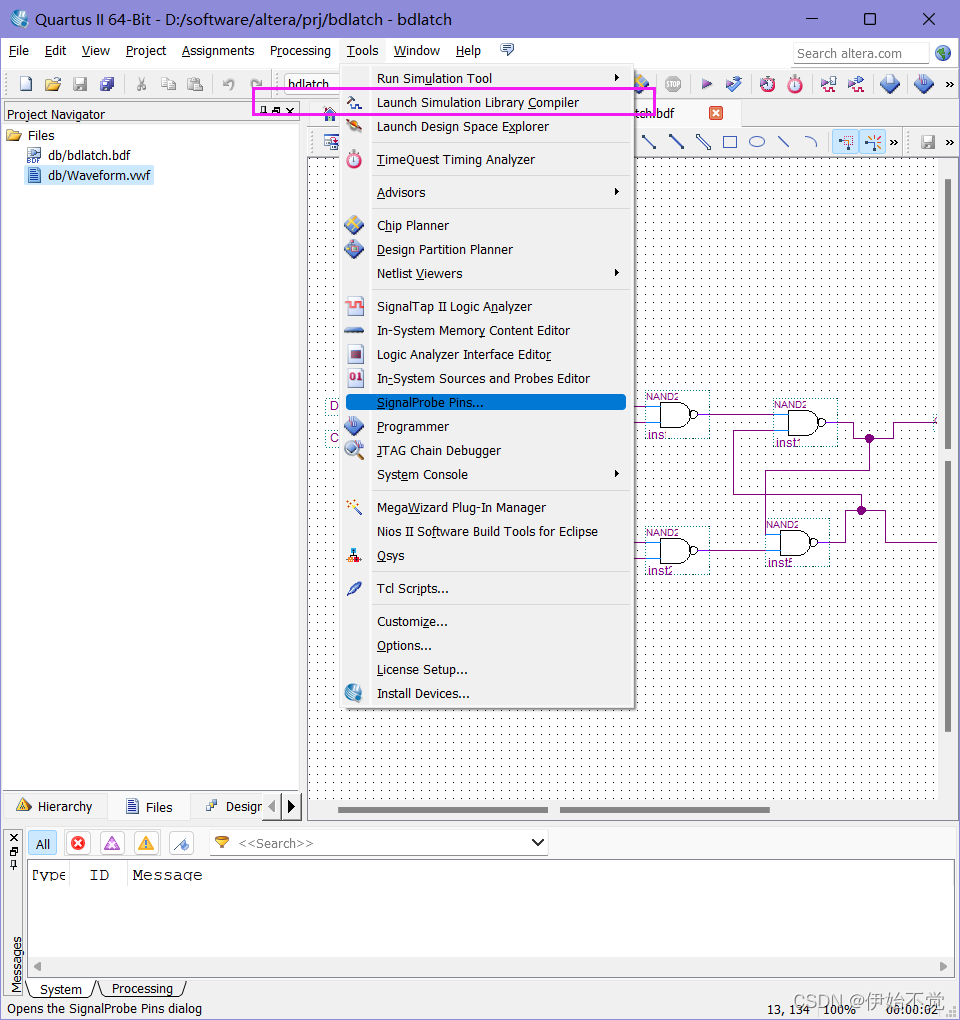Open MegaWizard Plug-In Manager
Viewport: 960px width, 1020px height.
click(x=486, y=507)
